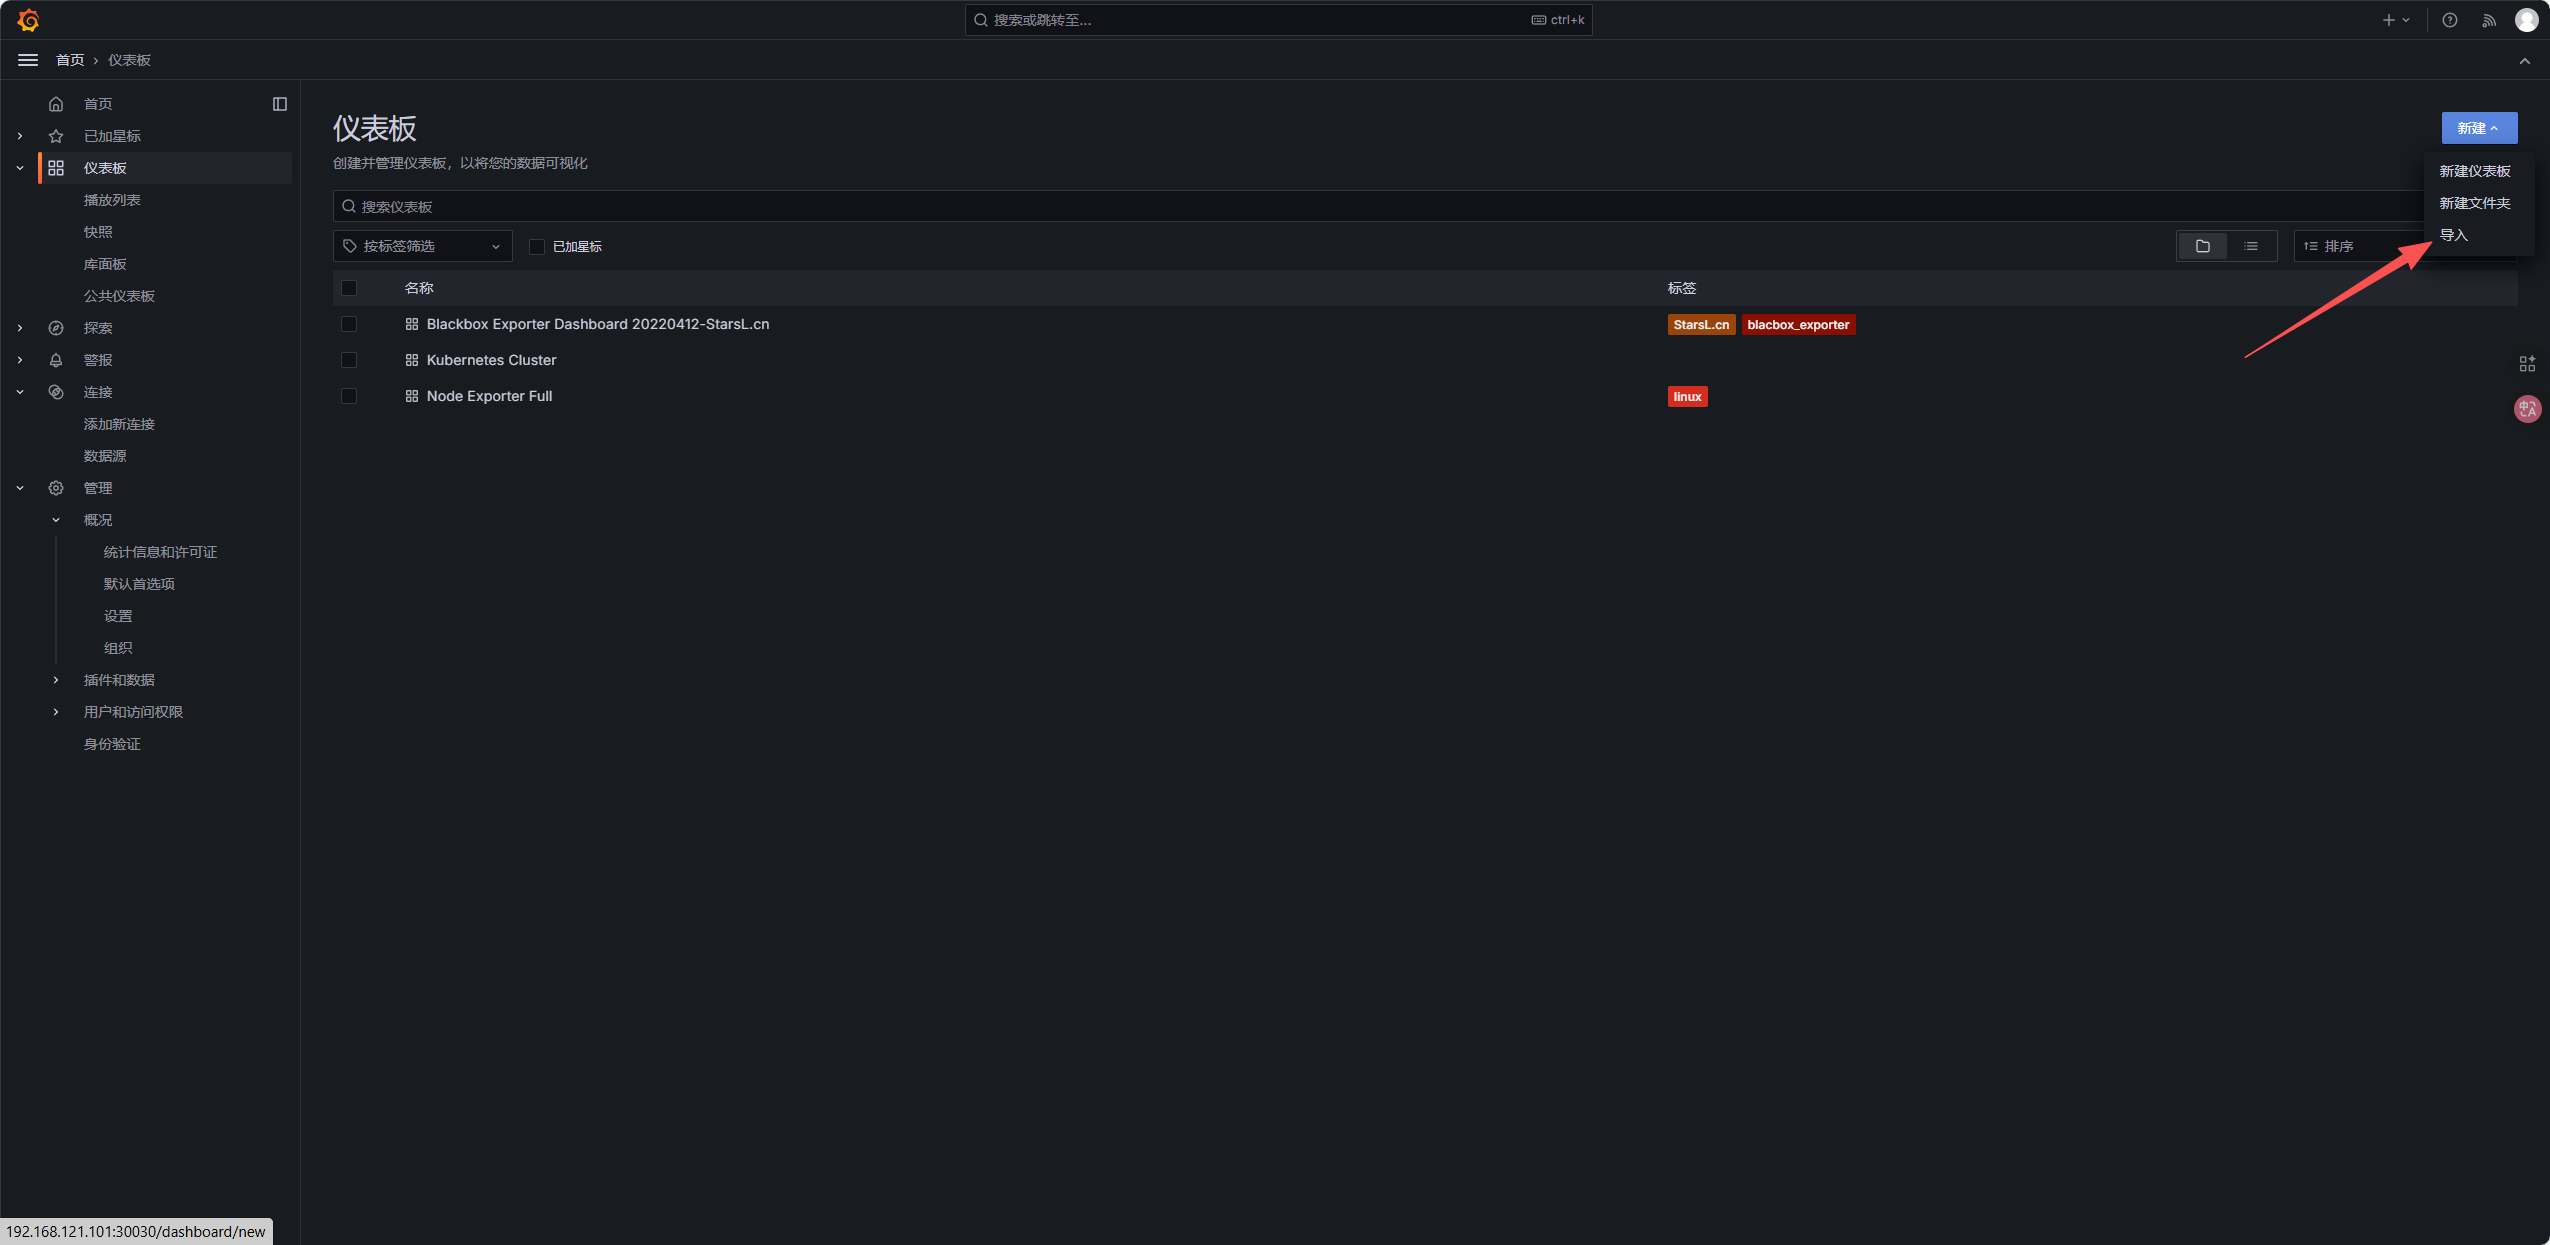Viewport: 2550px width, 1245px height.
Task: Click the Grafana logo icon
Action: (28, 20)
